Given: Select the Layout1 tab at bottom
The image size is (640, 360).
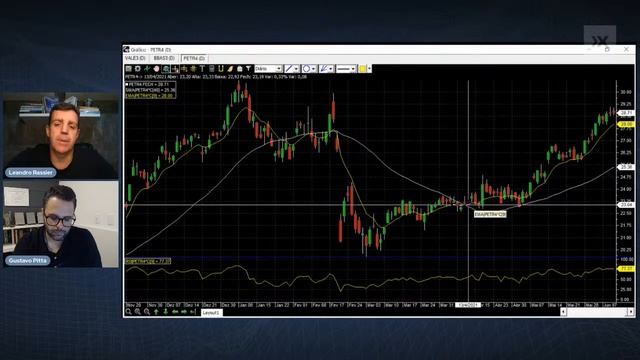Looking at the screenshot, I should point(211,312).
